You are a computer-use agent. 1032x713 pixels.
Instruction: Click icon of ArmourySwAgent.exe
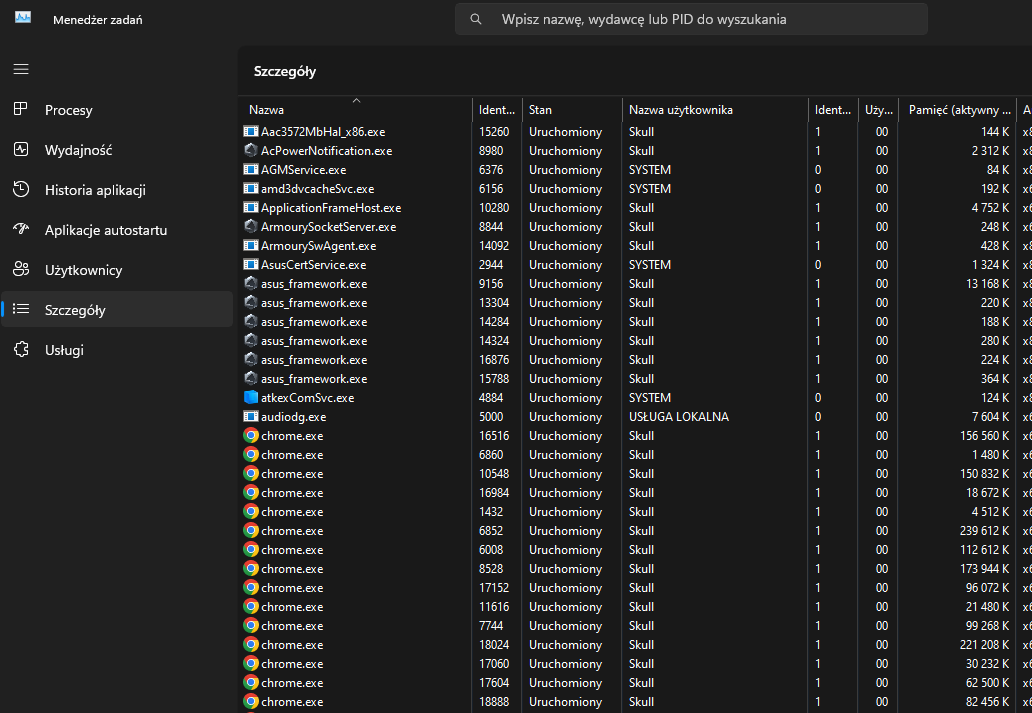point(251,246)
